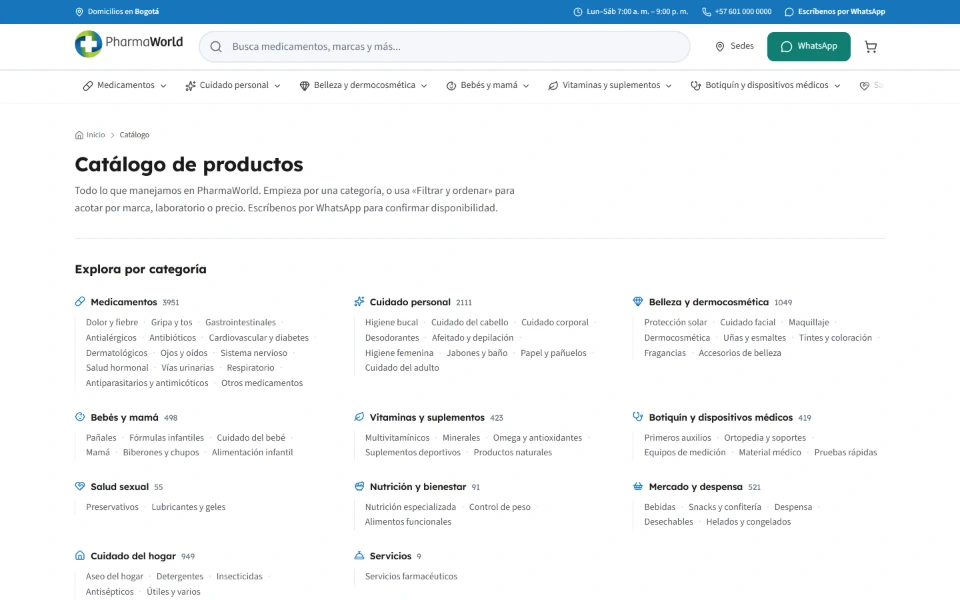Click the leaf icon beside Vitaminas y suplementos heading
This screenshot has width=960, height=600.
[359, 417]
